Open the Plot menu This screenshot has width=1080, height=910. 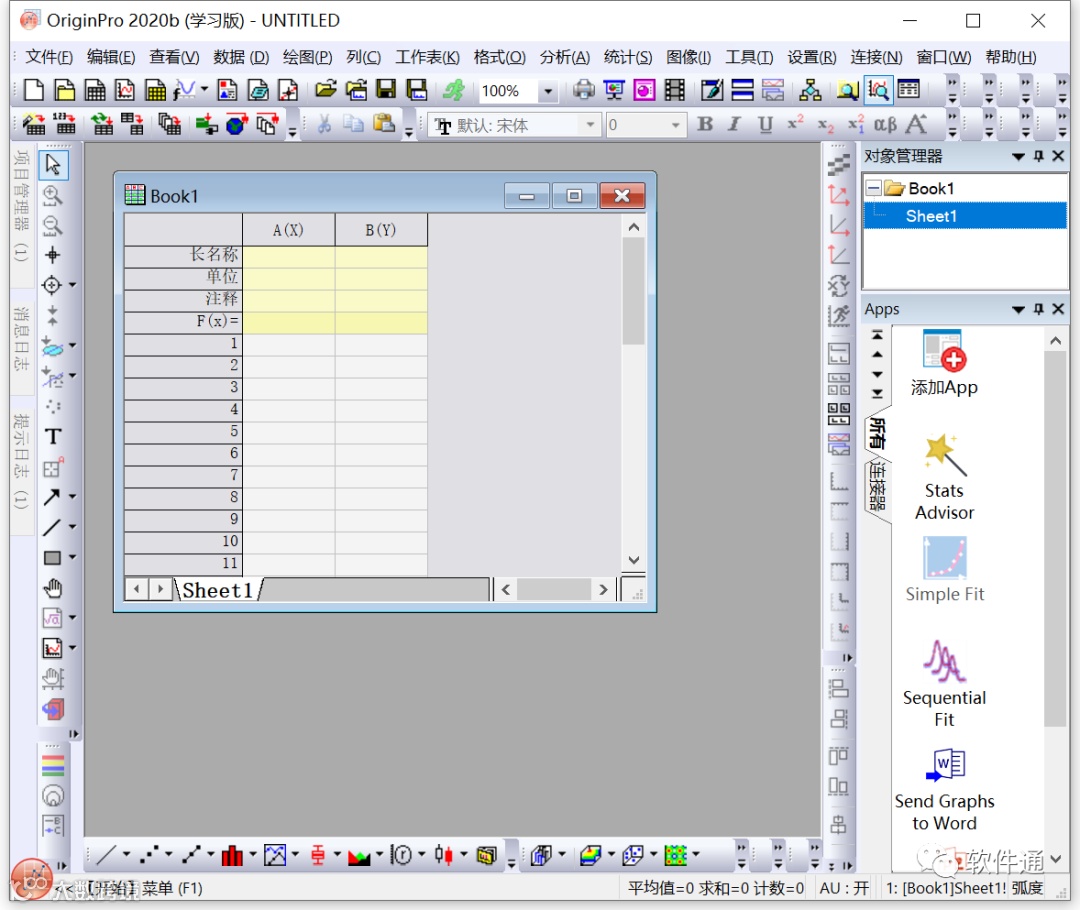tap(307, 57)
